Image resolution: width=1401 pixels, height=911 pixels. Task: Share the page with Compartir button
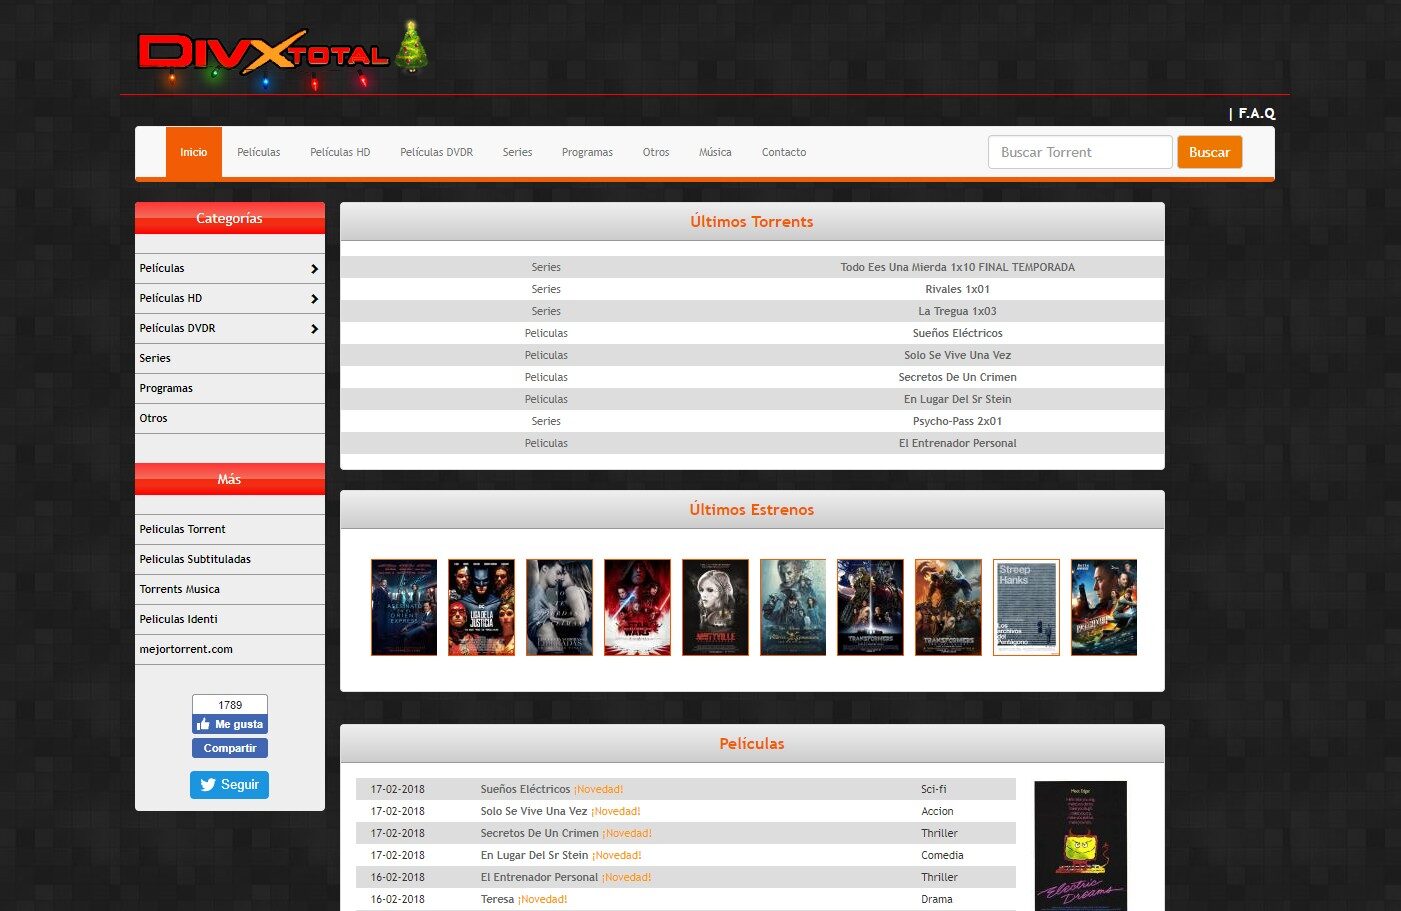click(x=230, y=748)
